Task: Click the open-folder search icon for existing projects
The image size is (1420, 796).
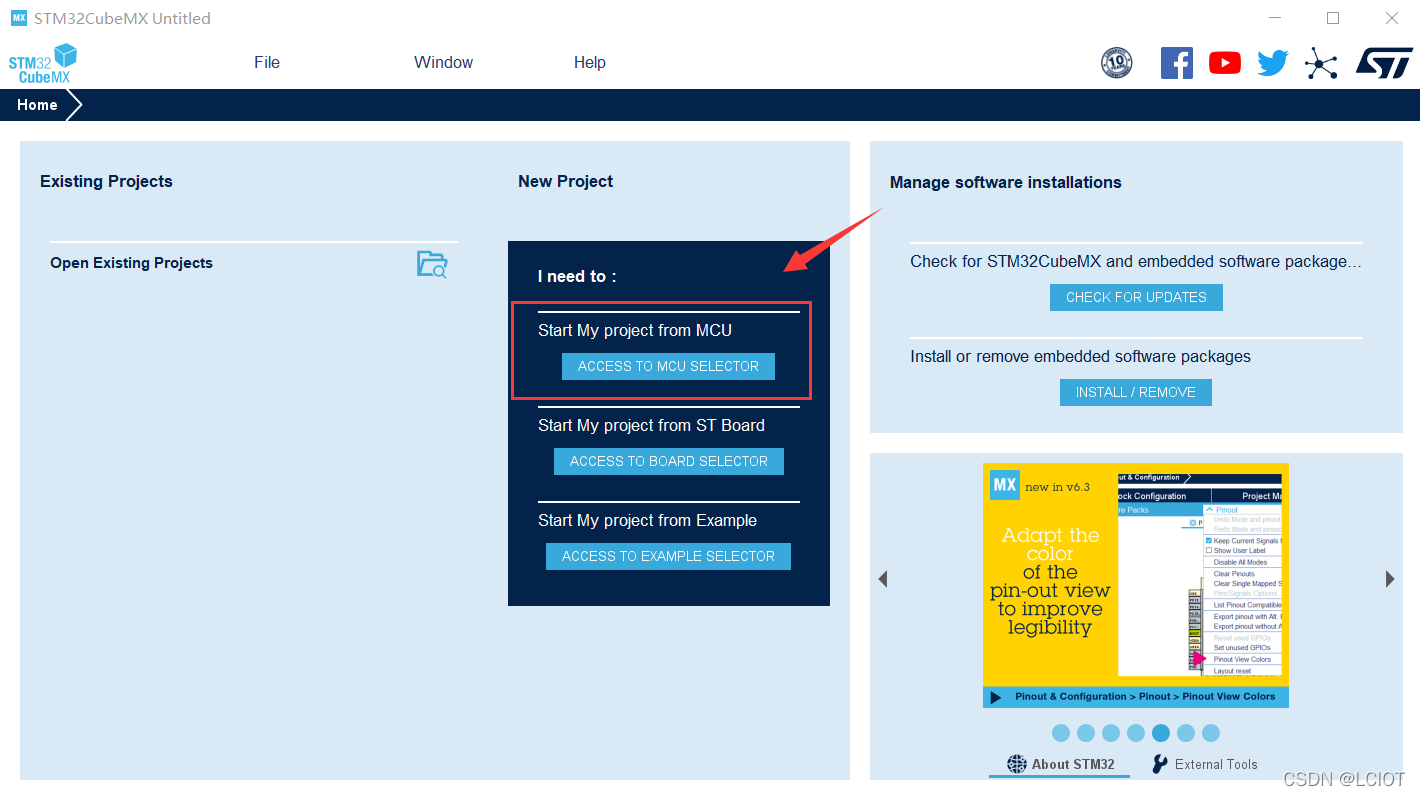Action: click(432, 264)
